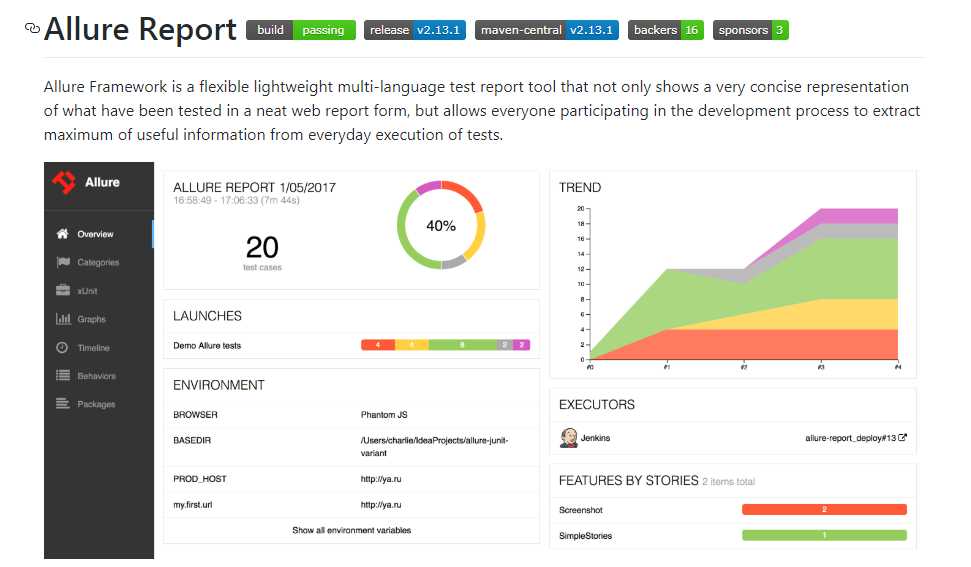Click the Categories flag icon
Screen dimensions: 971x567
(x=63, y=262)
